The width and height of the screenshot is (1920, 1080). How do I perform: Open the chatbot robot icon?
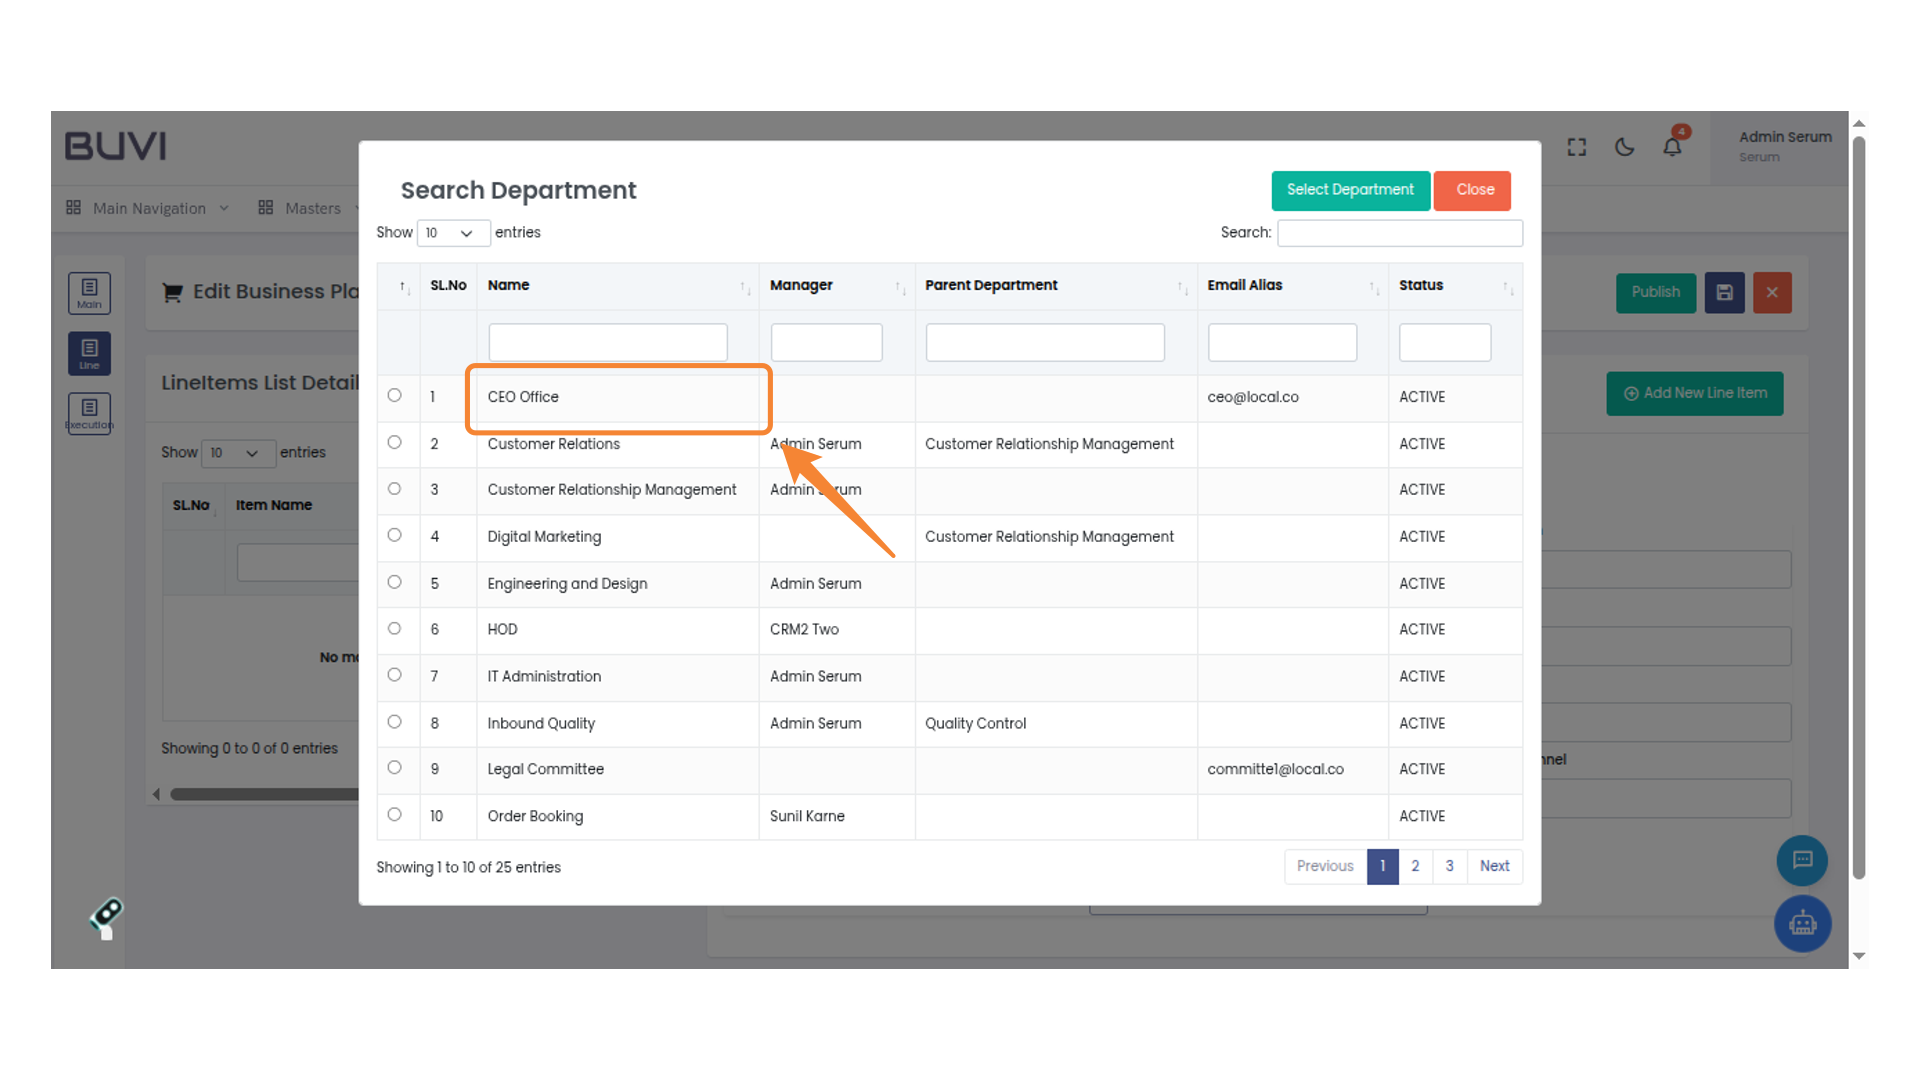1802,923
